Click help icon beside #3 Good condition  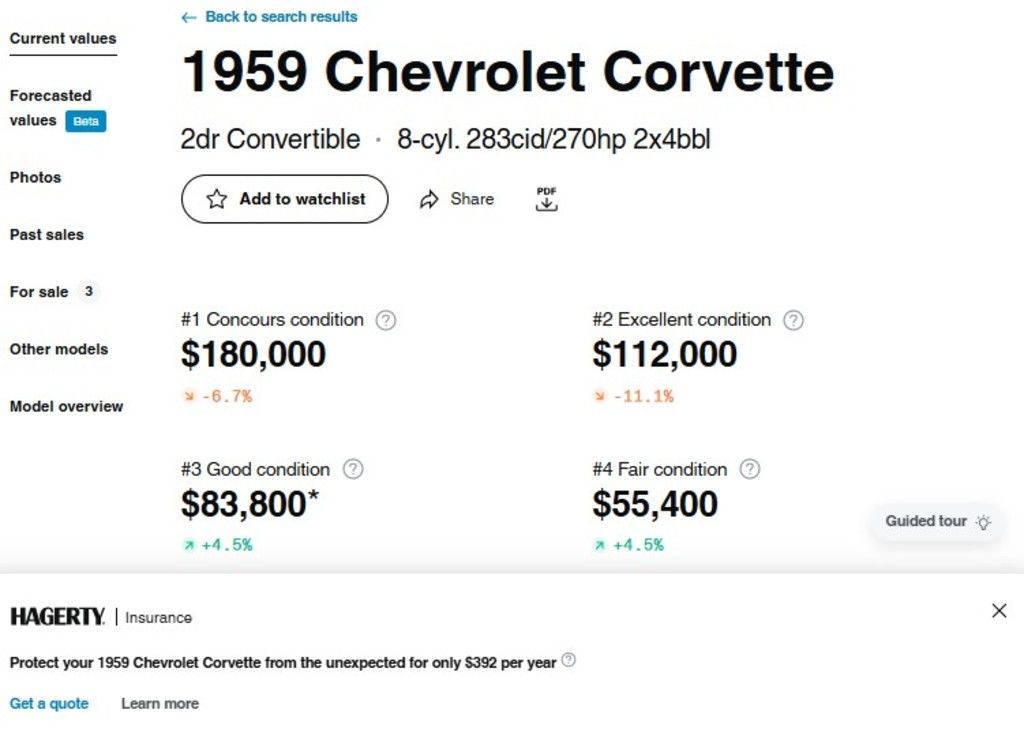[x=353, y=469]
